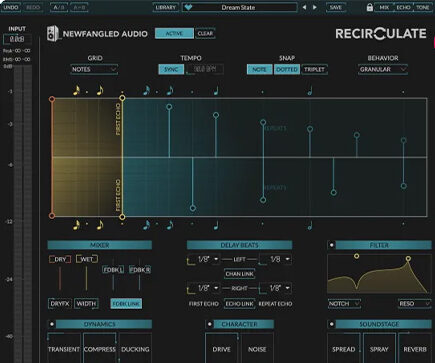Screen dimensions: 435x363
Task: Click the A>B copy button
Action: 79,7
